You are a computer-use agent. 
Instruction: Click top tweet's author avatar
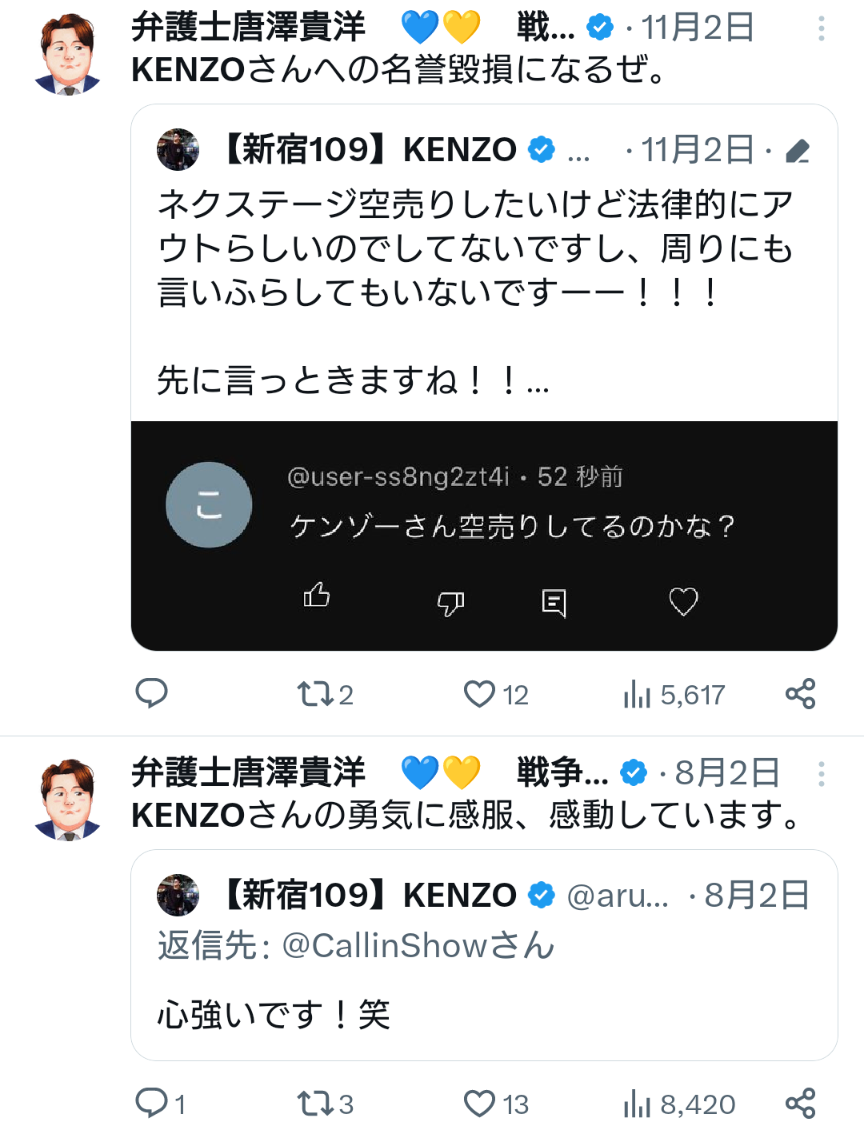point(69,55)
